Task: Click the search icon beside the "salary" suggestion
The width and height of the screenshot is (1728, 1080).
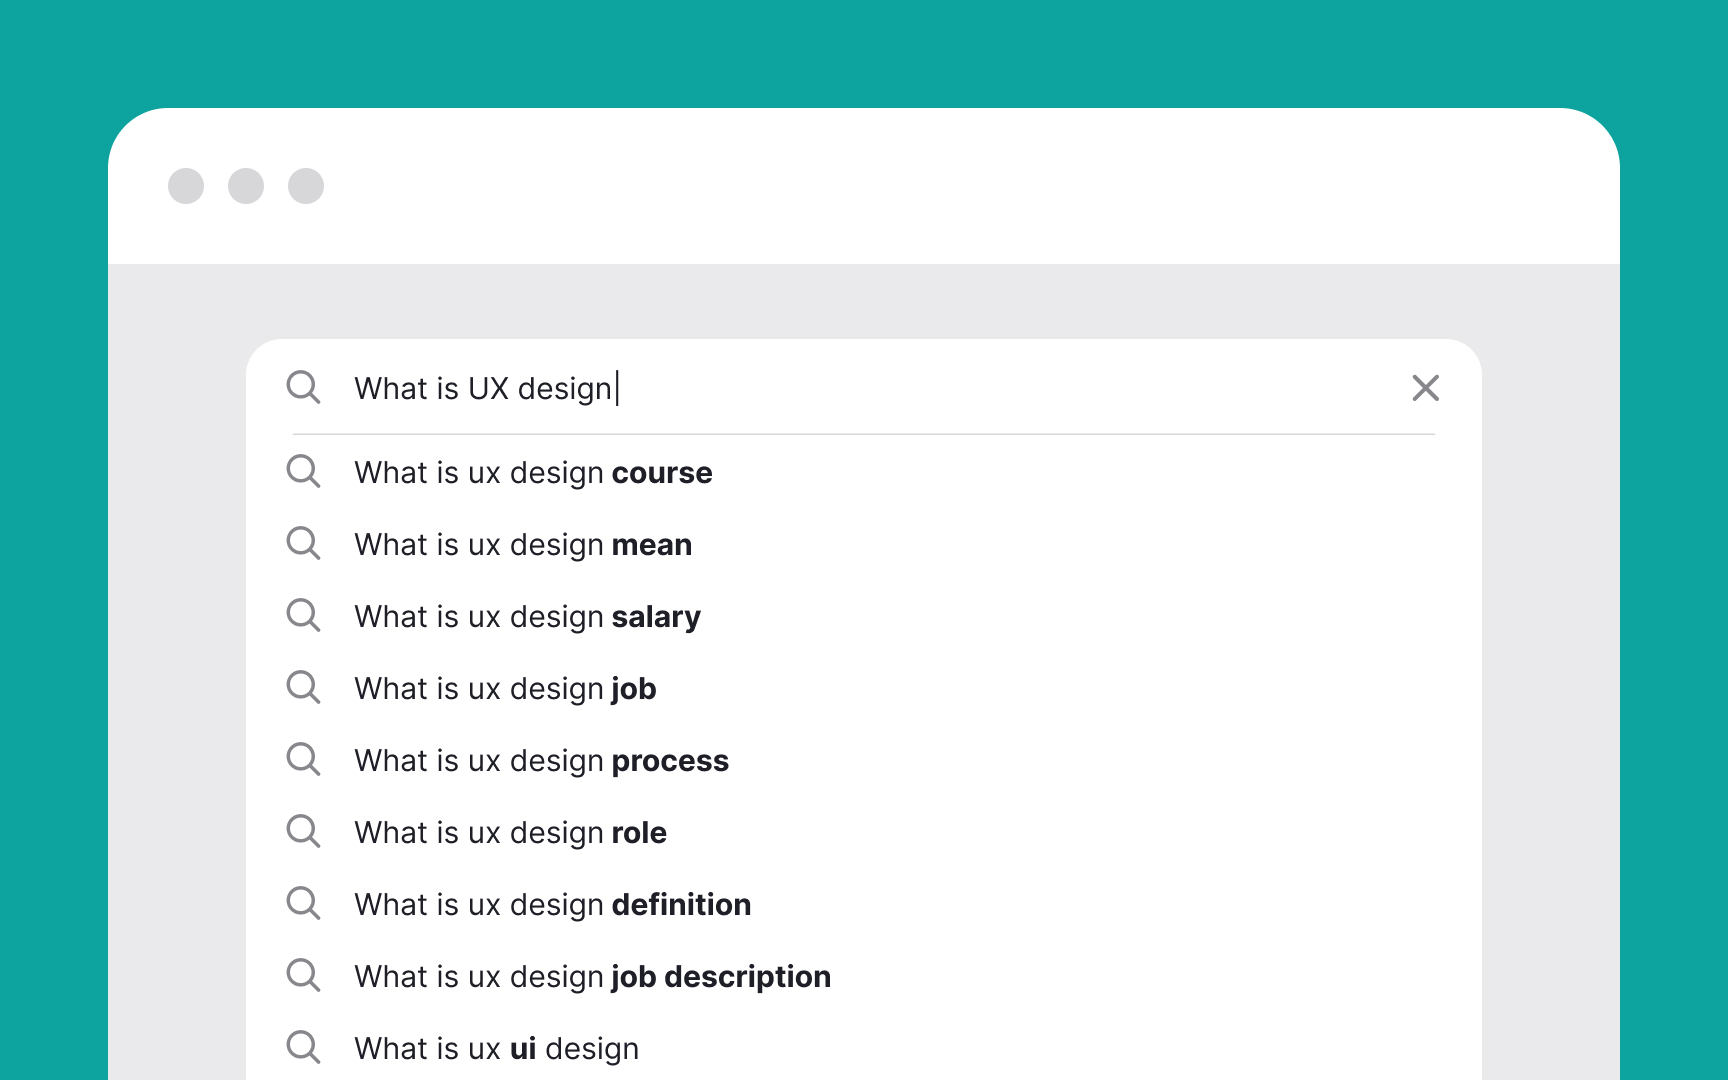Action: (x=303, y=615)
